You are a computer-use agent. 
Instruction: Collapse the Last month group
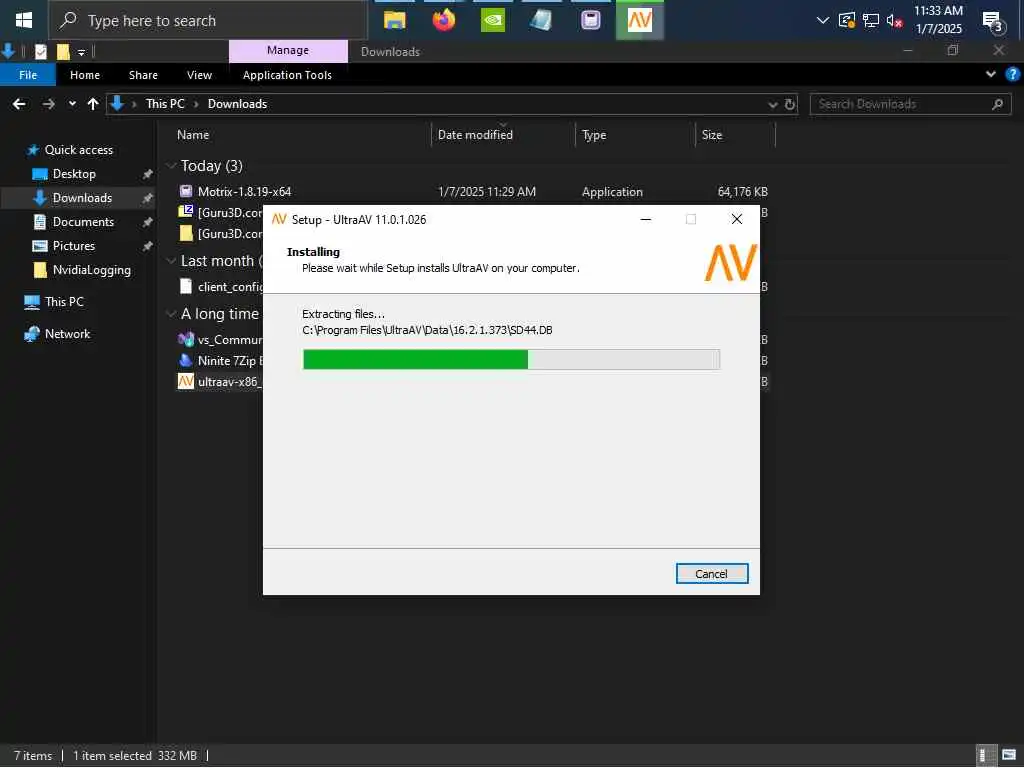pos(172,261)
